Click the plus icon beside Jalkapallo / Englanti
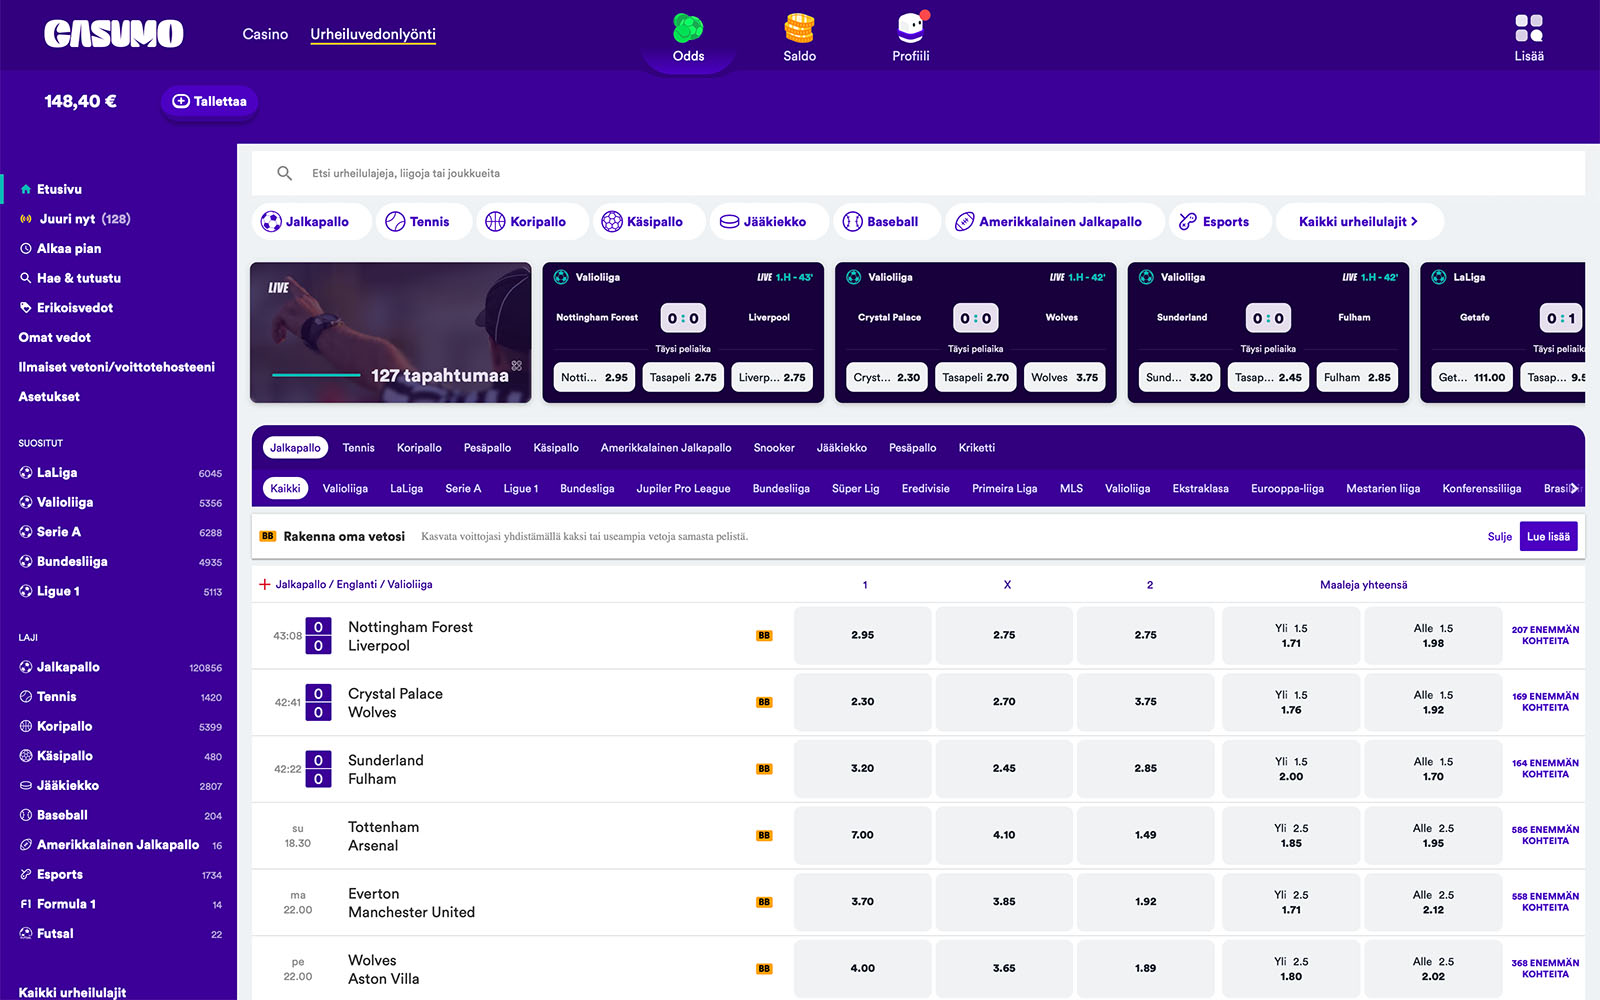The height and width of the screenshot is (1000, 1600). pyautogui.click(x=265, y=585)
